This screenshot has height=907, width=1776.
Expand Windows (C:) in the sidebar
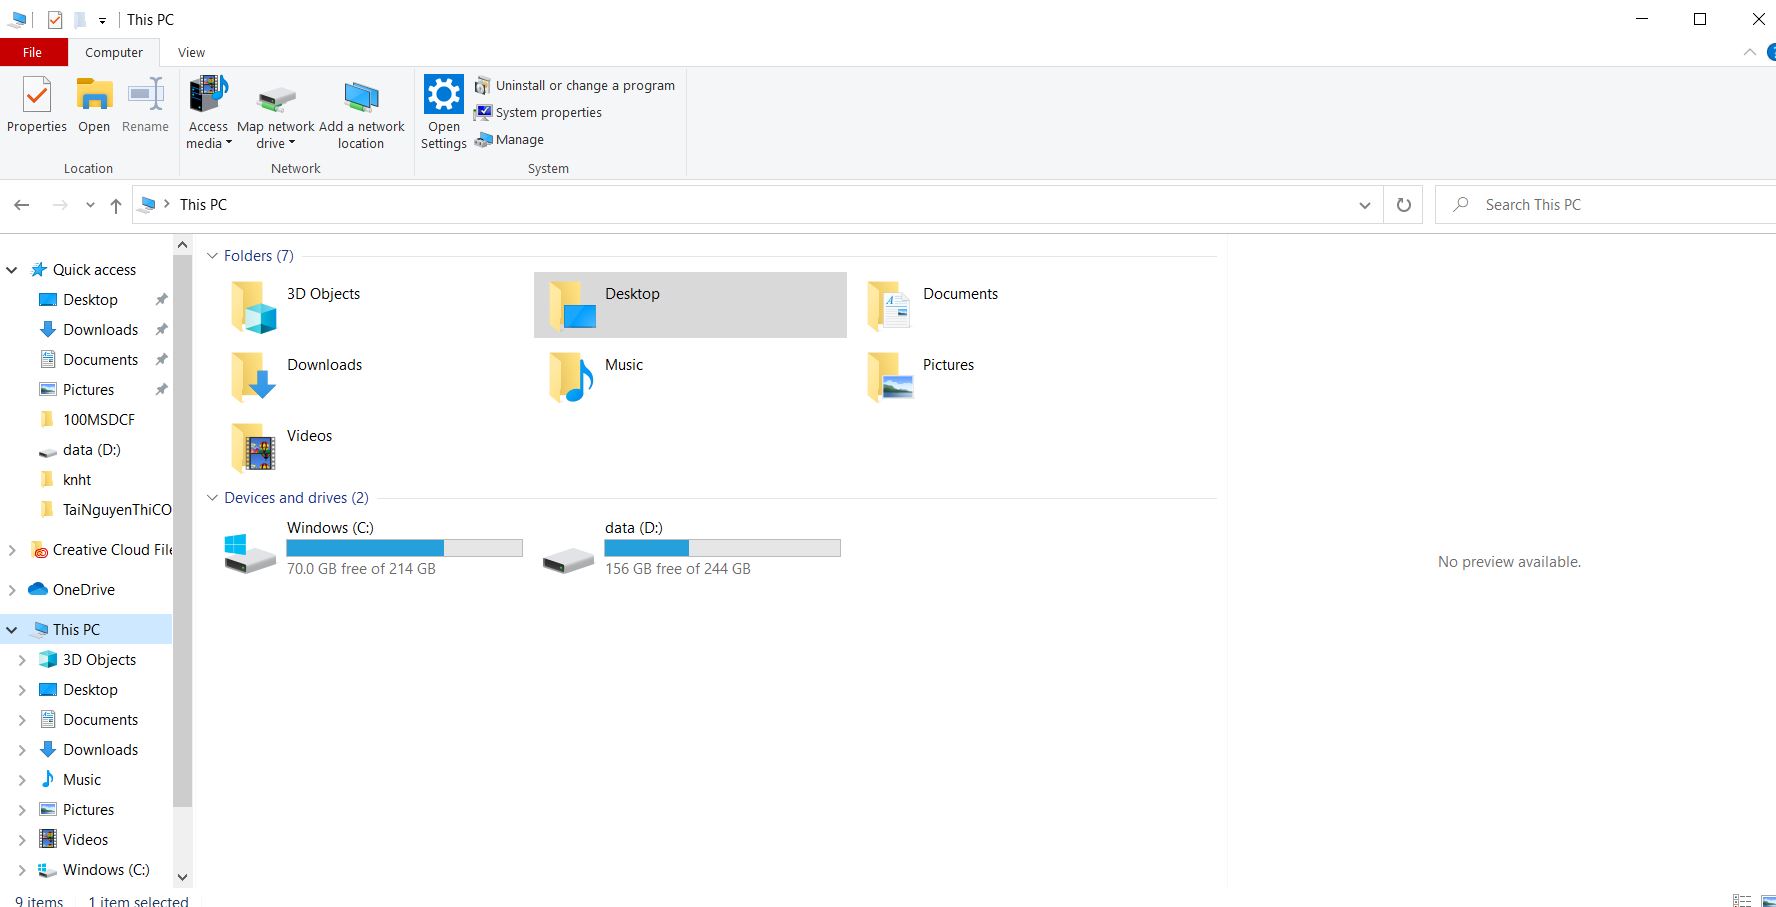22,870
